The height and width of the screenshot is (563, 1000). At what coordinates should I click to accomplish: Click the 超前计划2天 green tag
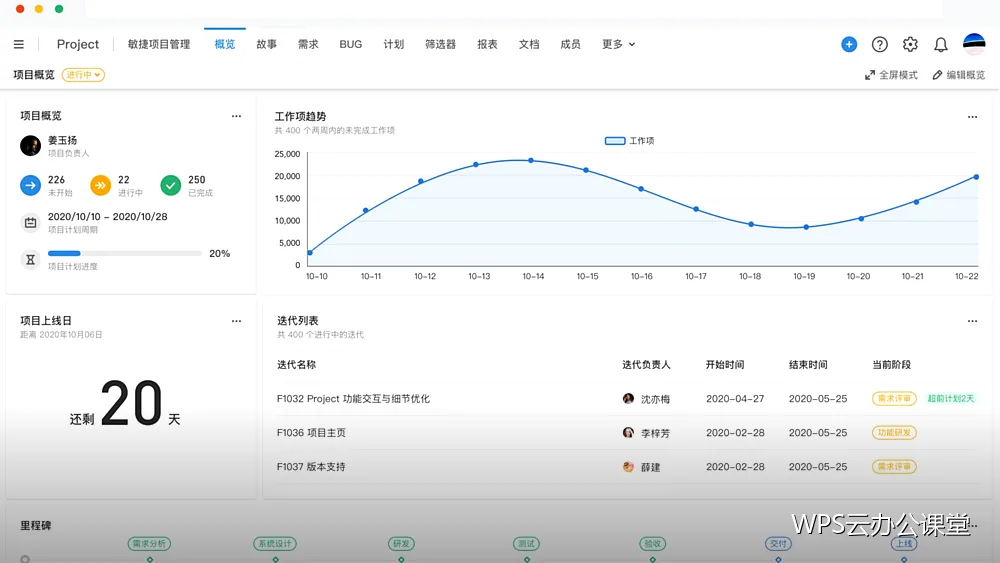pyautogui.click(x=951, y=398)
